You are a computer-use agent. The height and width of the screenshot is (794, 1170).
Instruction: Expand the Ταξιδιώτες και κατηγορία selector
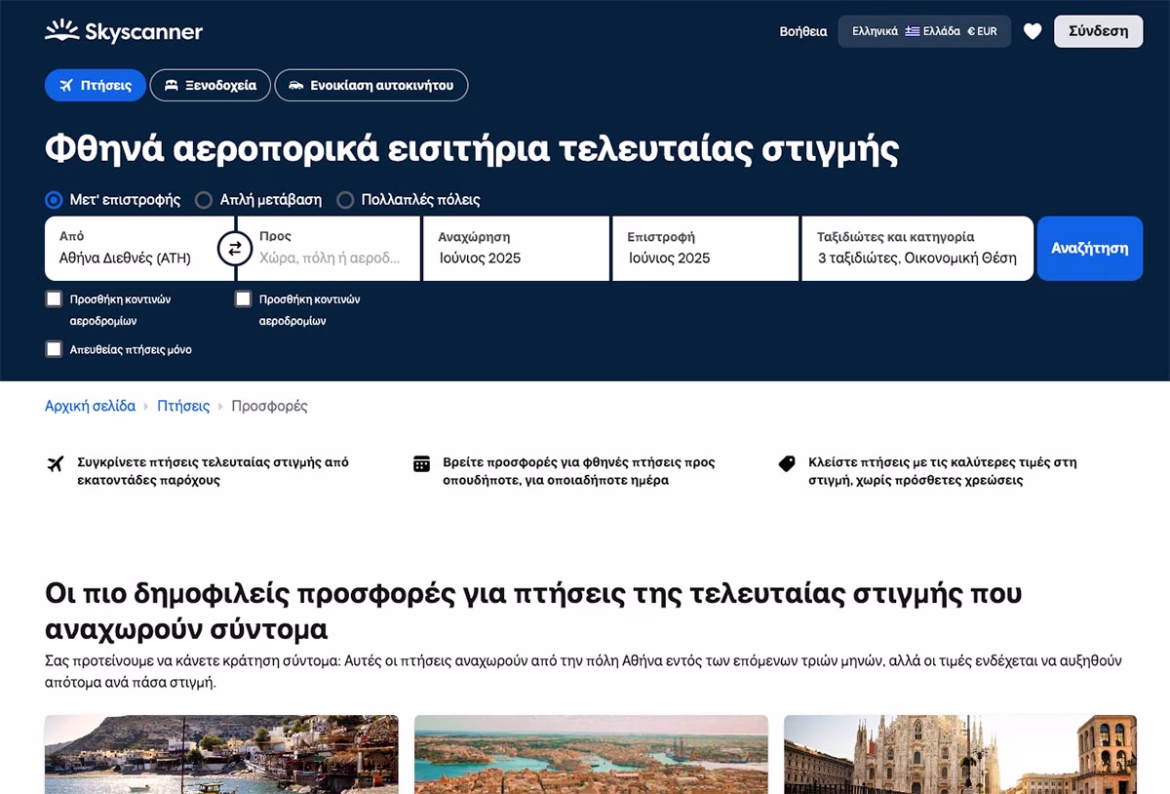point(916,249)
